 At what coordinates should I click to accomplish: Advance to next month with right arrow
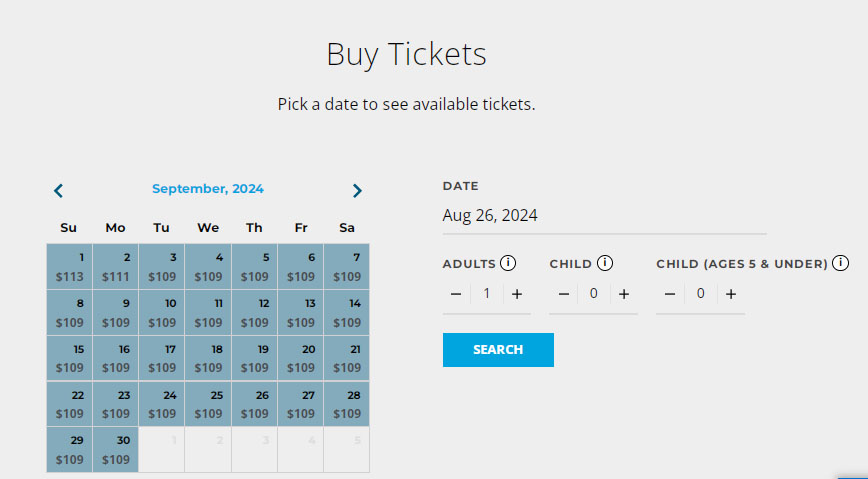tap(357, 191)
